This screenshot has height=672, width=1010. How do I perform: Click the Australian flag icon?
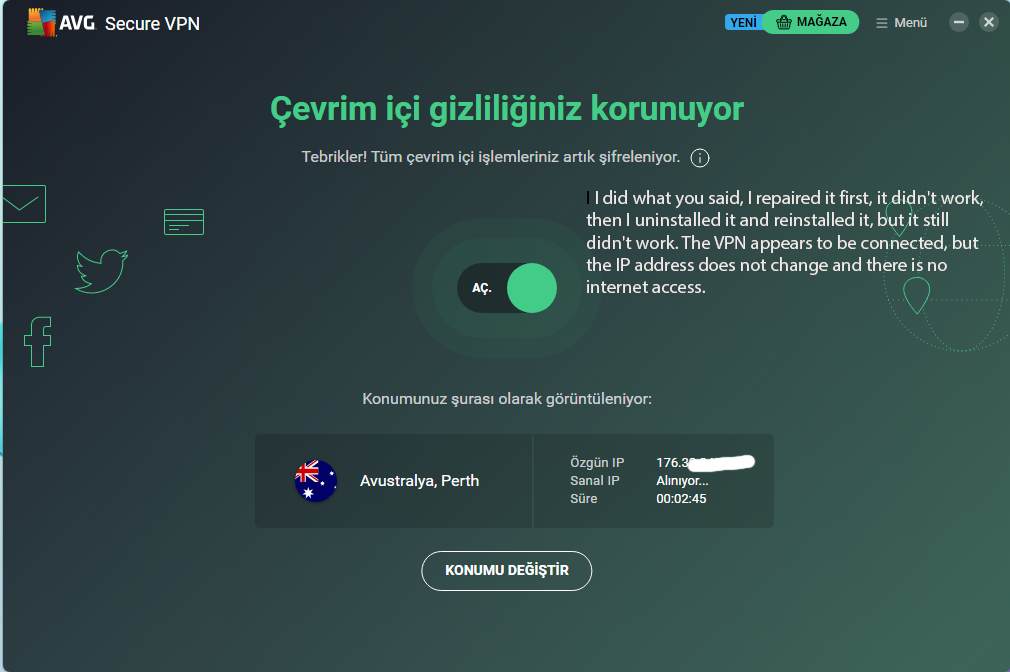click(x=315, y=481)
